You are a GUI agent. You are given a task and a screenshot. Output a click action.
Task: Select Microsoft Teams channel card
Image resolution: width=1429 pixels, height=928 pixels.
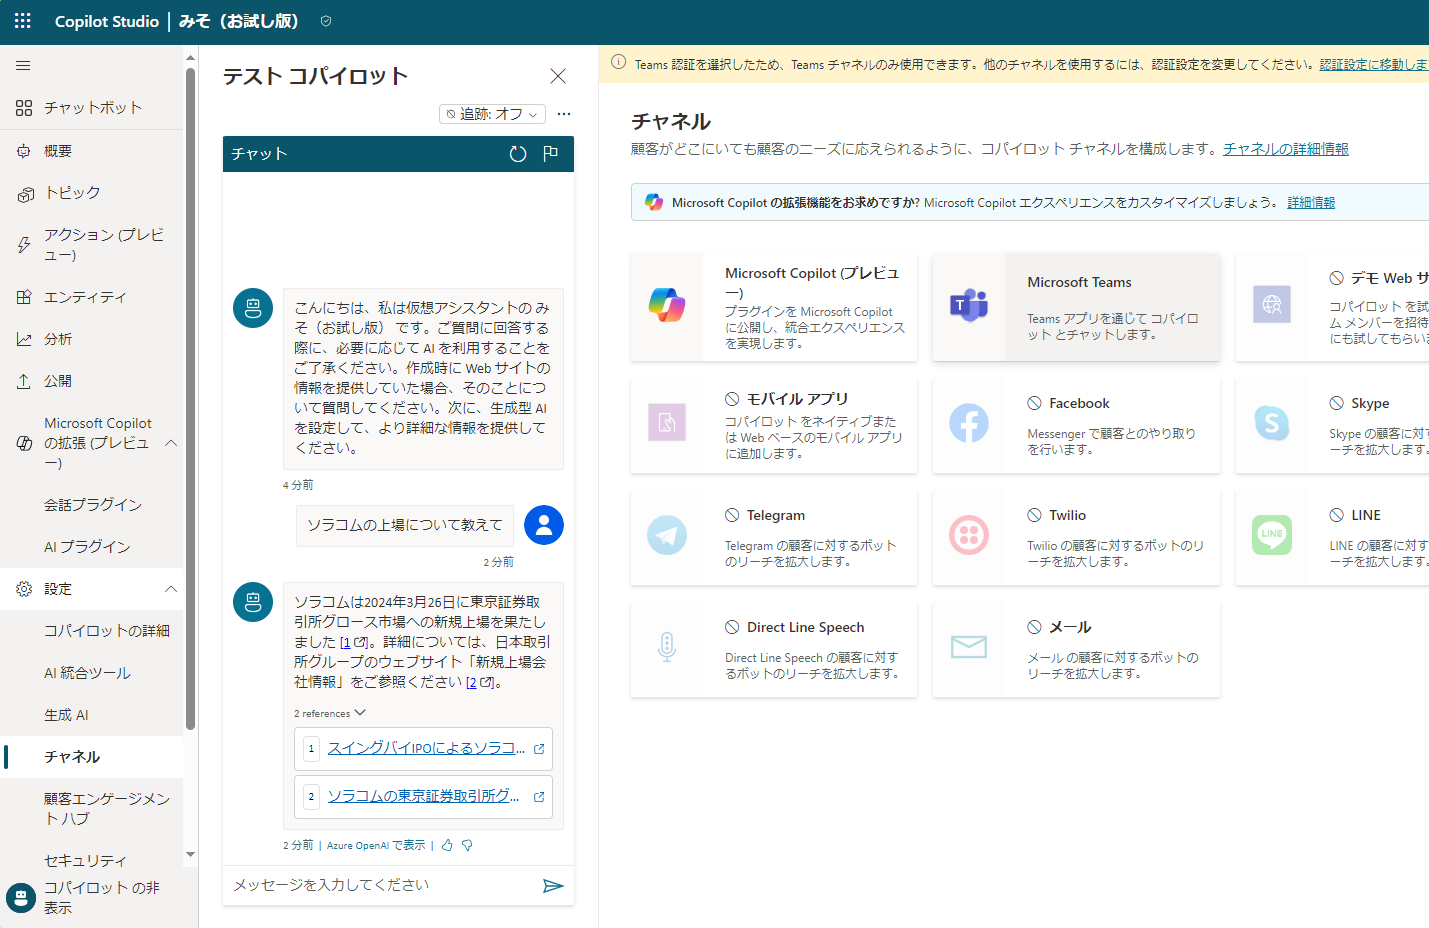point(1077,307)
